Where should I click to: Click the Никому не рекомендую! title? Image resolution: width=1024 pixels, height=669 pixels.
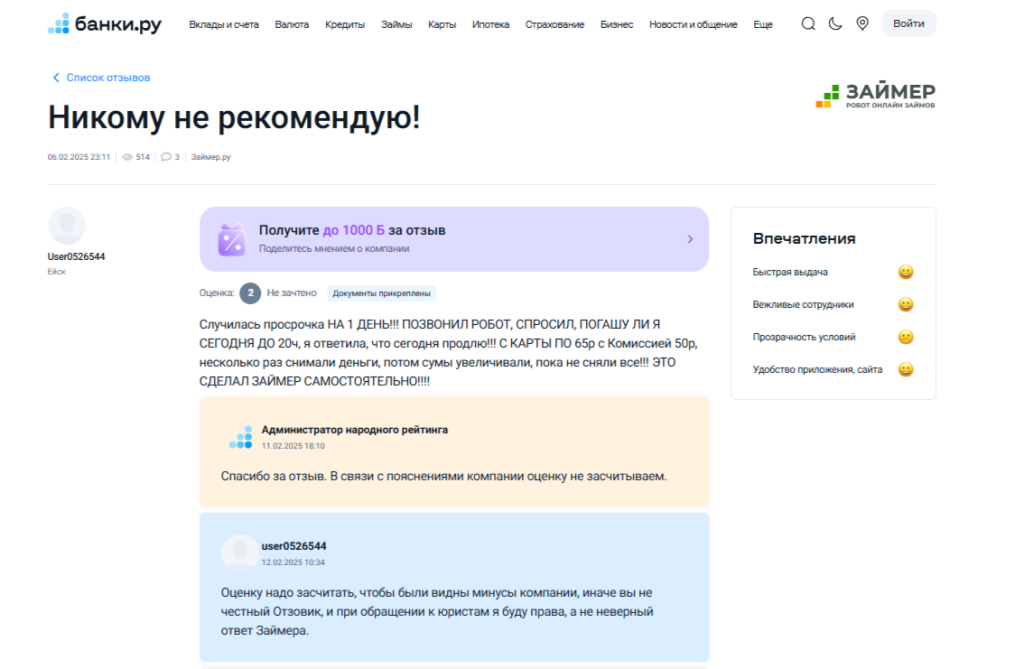pos(234,118)
